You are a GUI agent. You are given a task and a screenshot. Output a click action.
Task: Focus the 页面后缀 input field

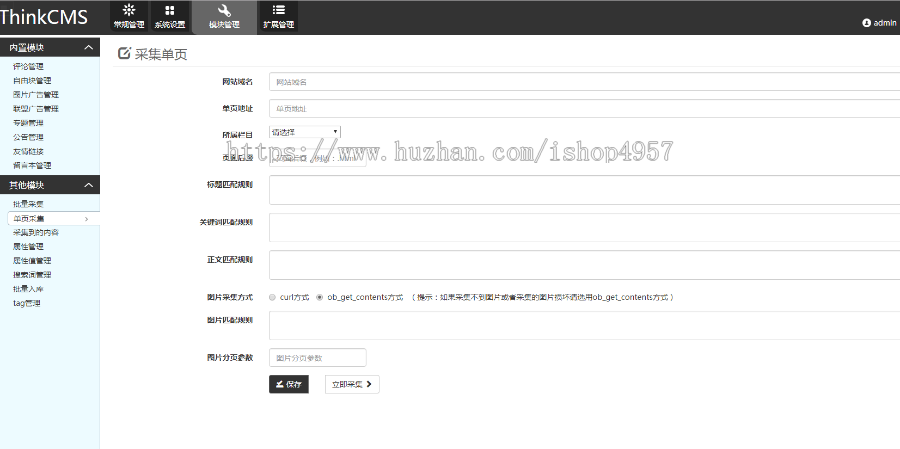(317, 158)
